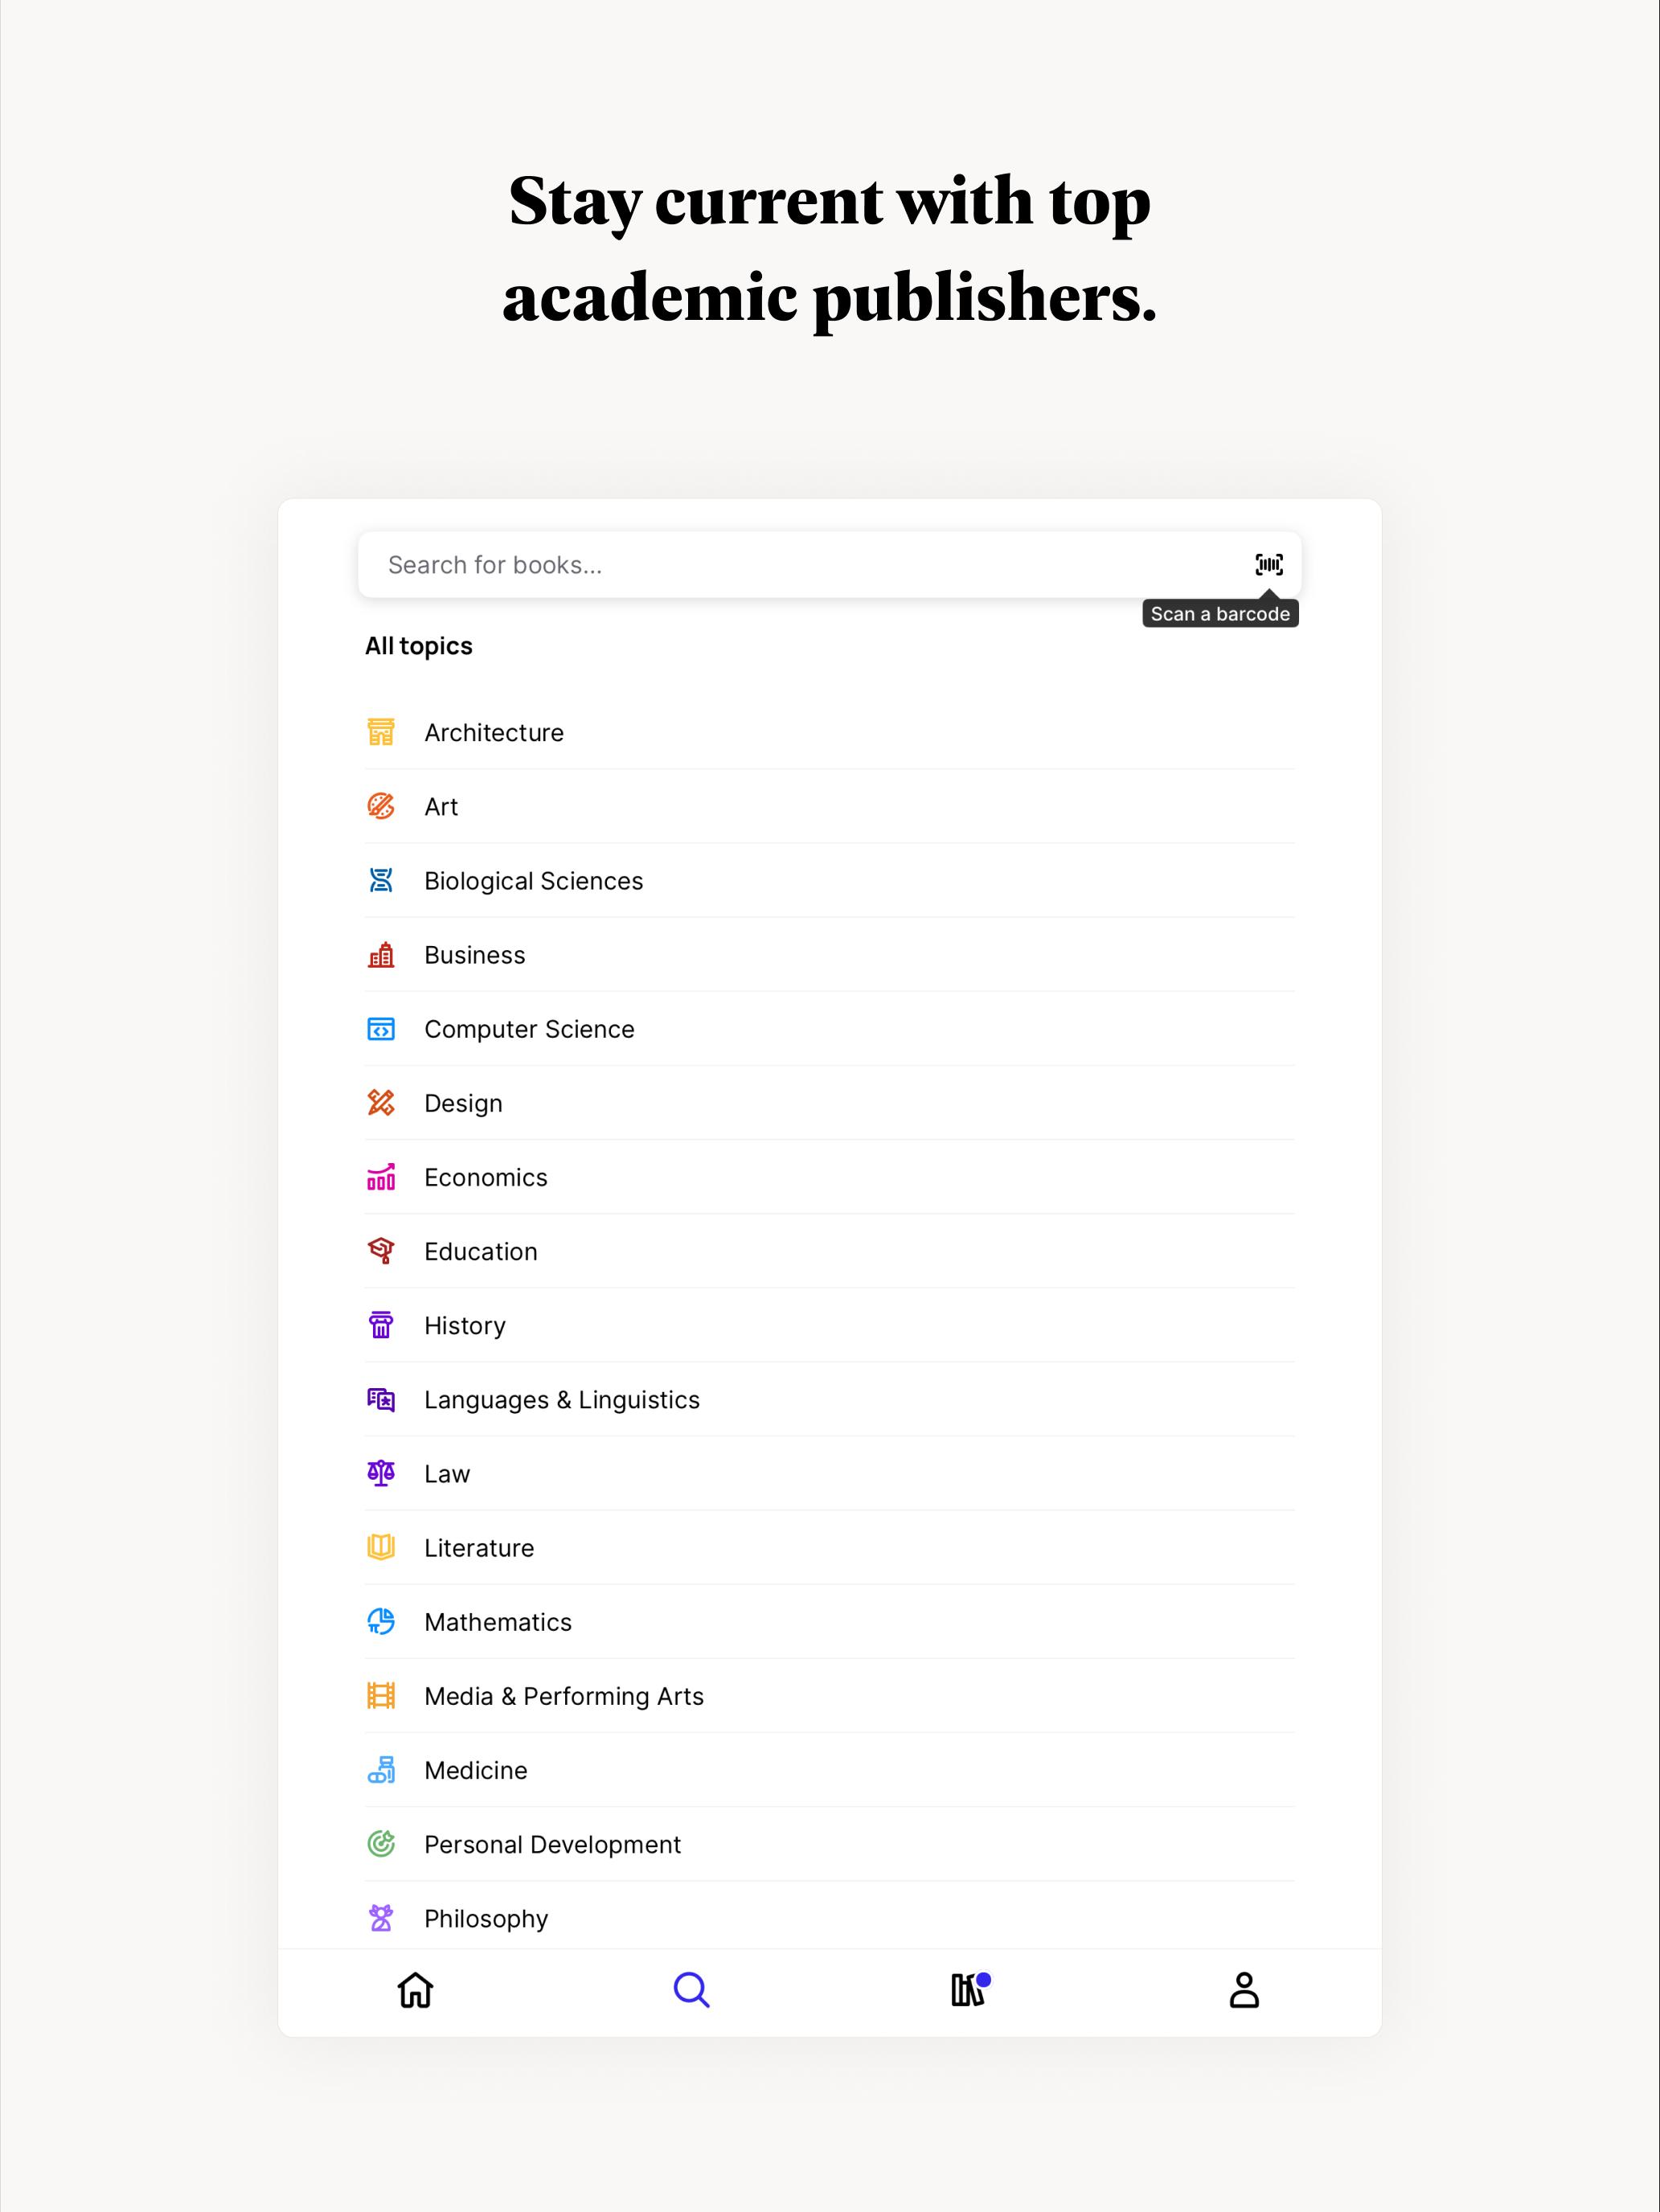The image size is (1660, 2212).
Task: Open the Business topic
Action: [474, 955]
